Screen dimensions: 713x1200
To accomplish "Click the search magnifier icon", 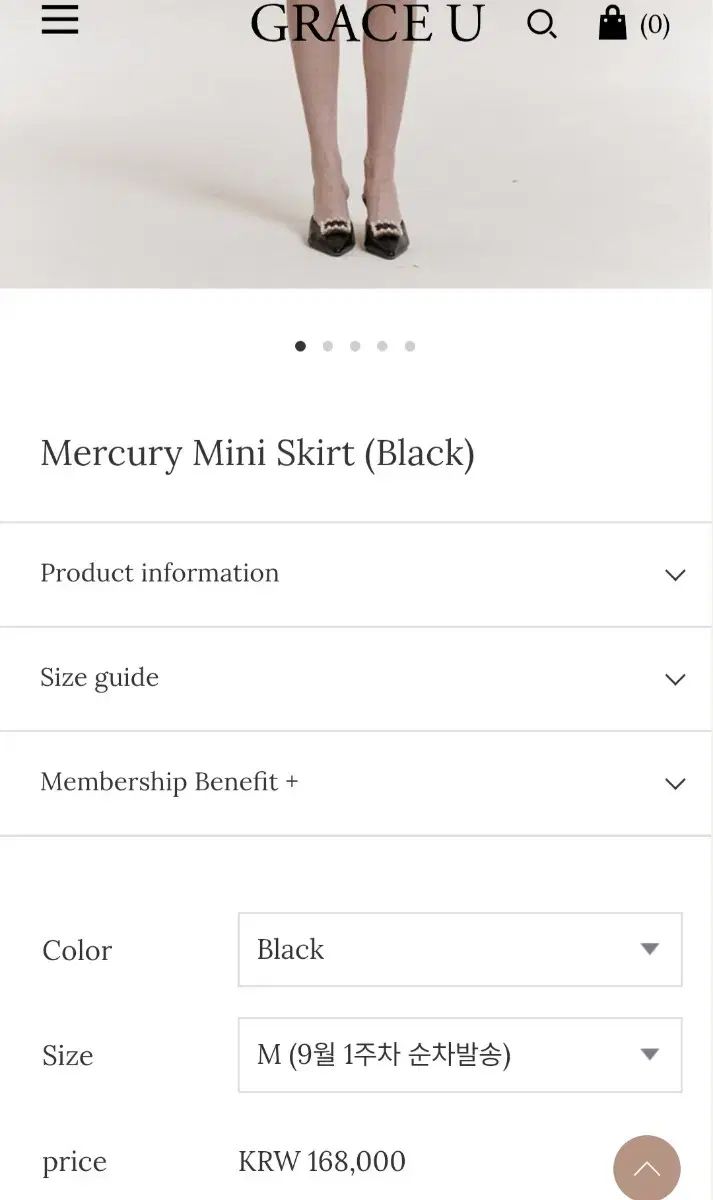I will tap(541, 24).
